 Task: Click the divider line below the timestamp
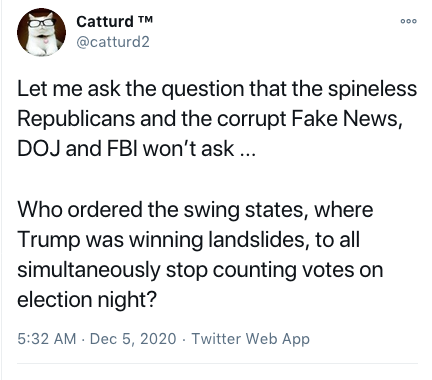click(217, 363)
